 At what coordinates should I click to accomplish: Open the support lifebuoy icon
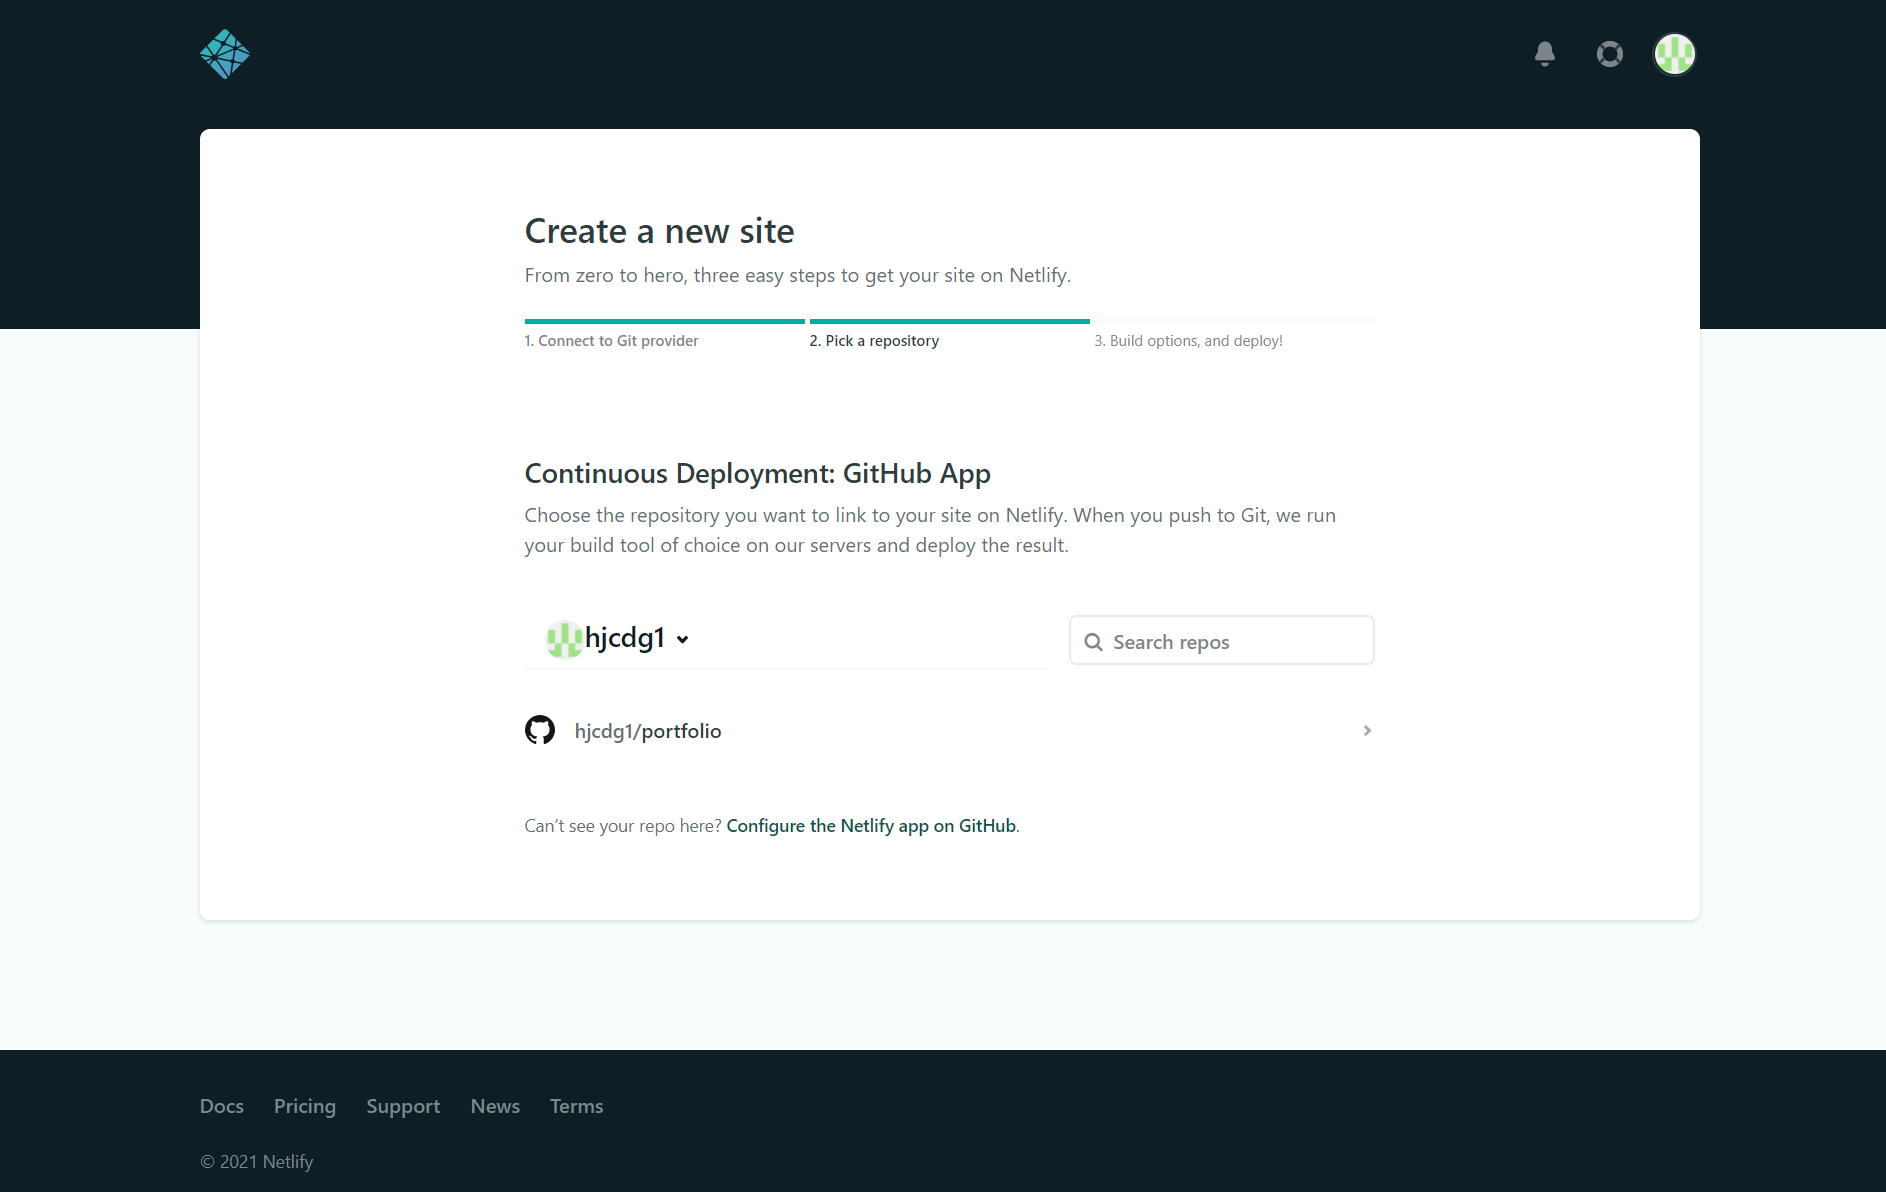tap(1610, 54)
